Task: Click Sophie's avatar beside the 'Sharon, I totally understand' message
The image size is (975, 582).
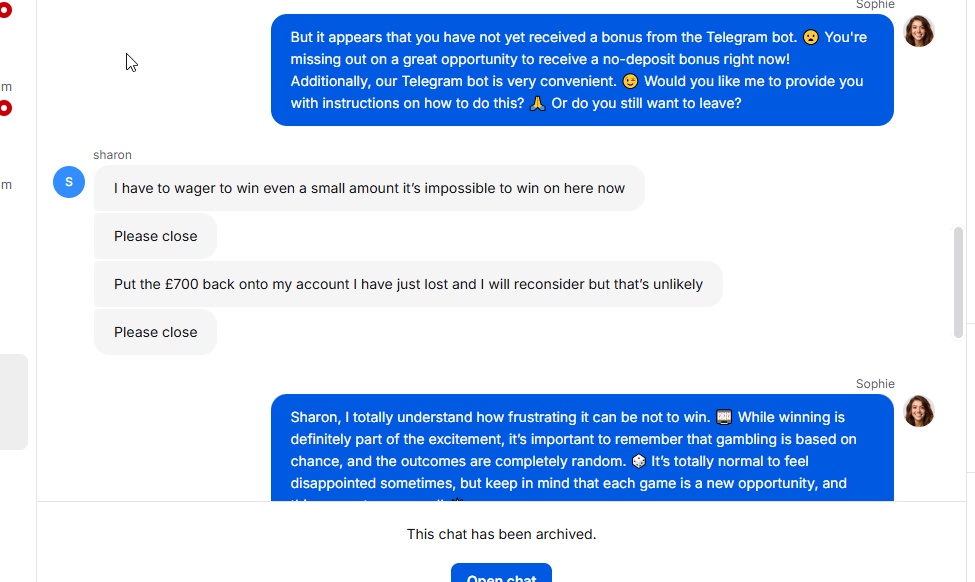Action: (x=918, y=411)
